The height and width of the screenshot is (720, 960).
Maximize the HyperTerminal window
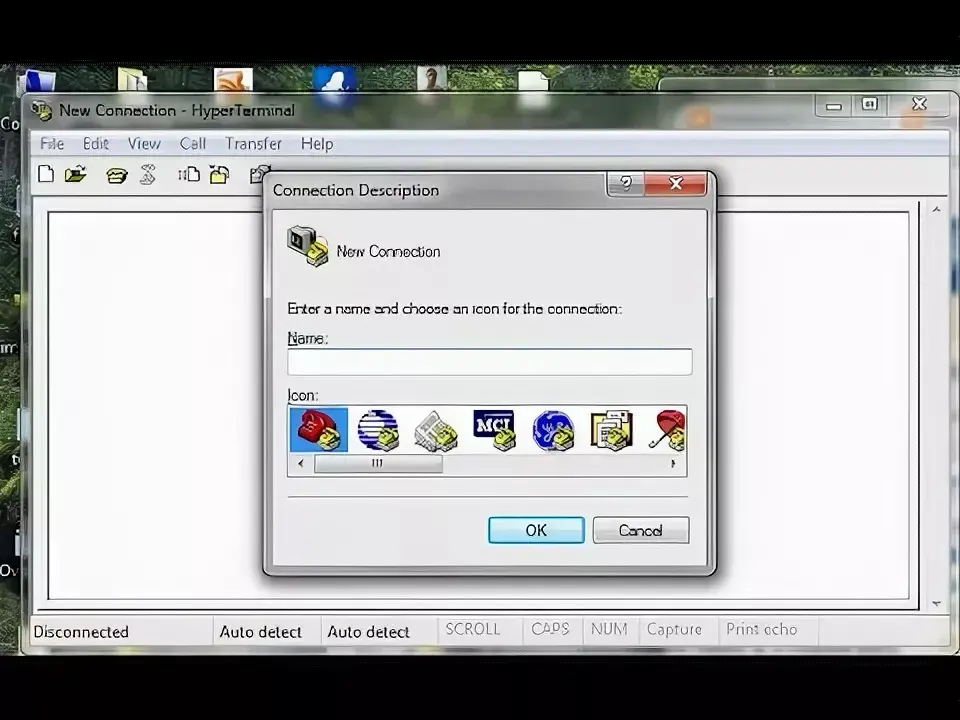coord(869,105)
